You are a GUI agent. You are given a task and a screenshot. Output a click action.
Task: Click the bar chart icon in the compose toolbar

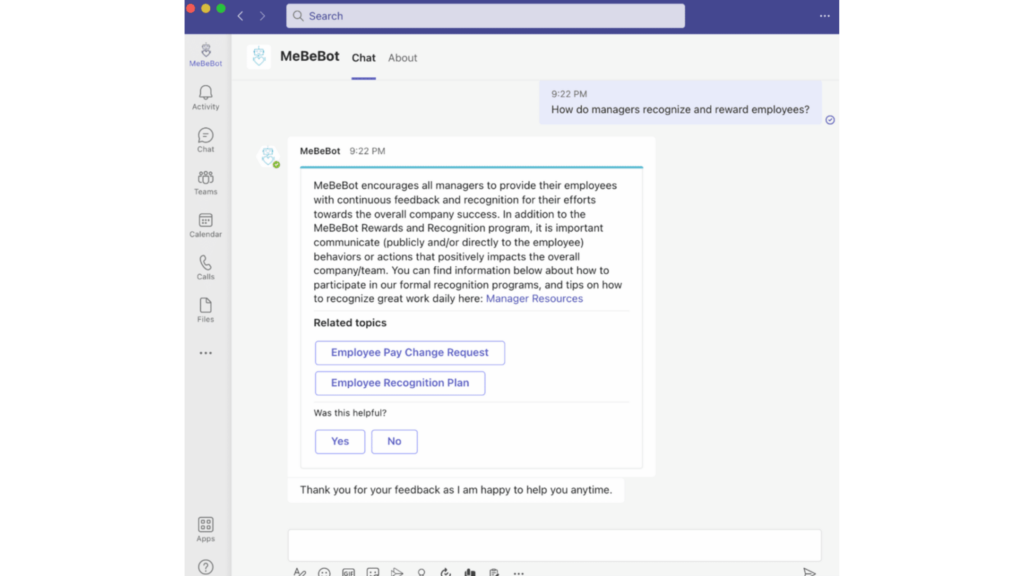[470, 571]
